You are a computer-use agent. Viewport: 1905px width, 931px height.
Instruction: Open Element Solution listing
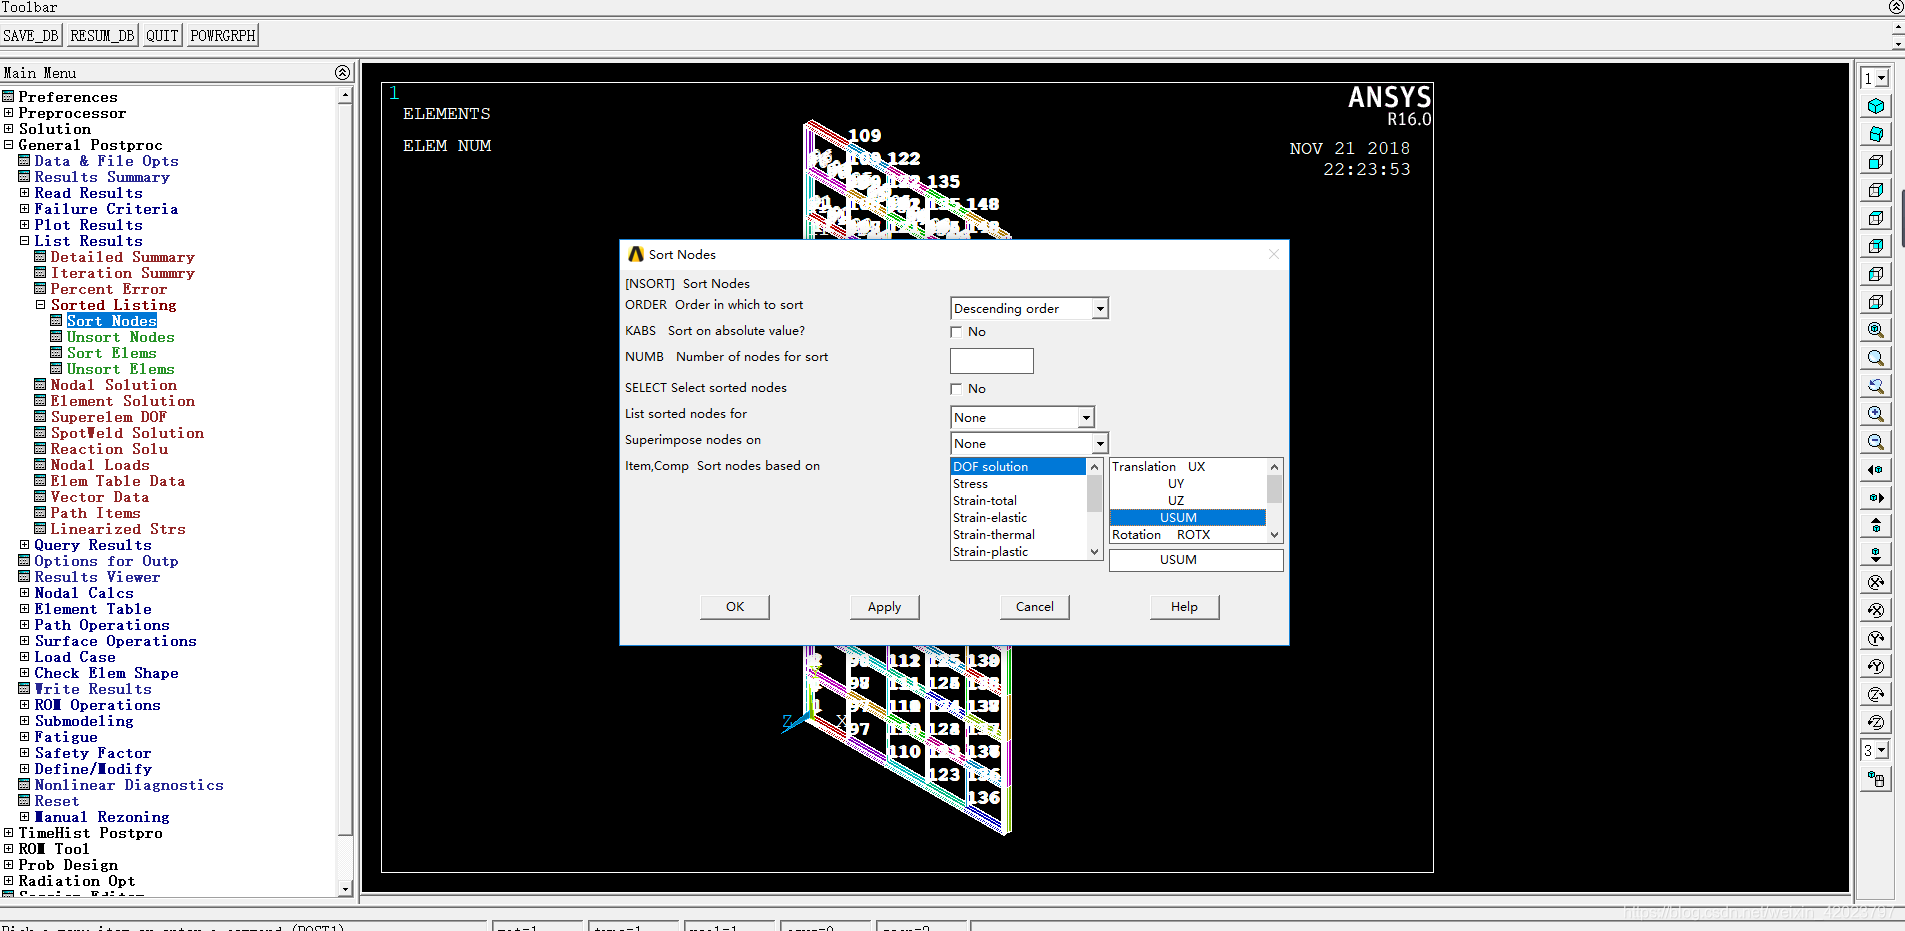pos(123,401)
